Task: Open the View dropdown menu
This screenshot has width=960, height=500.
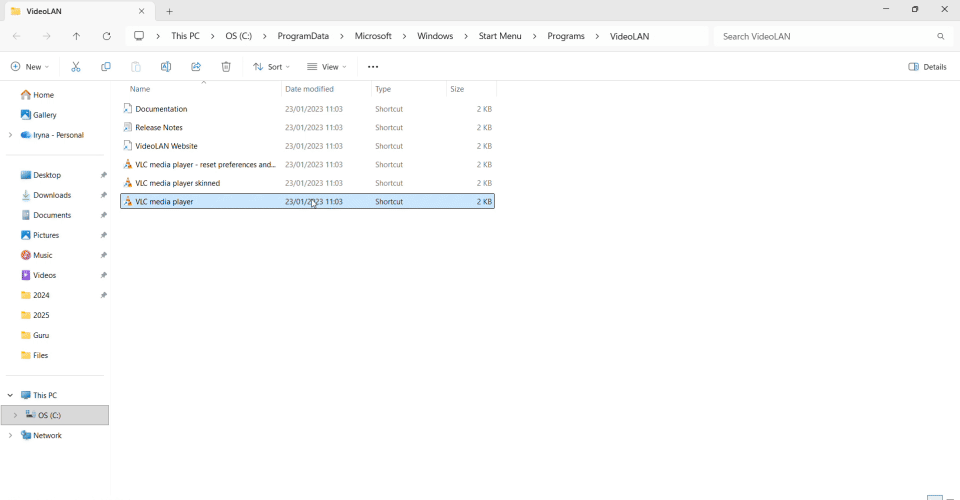Action: (326, 67)
